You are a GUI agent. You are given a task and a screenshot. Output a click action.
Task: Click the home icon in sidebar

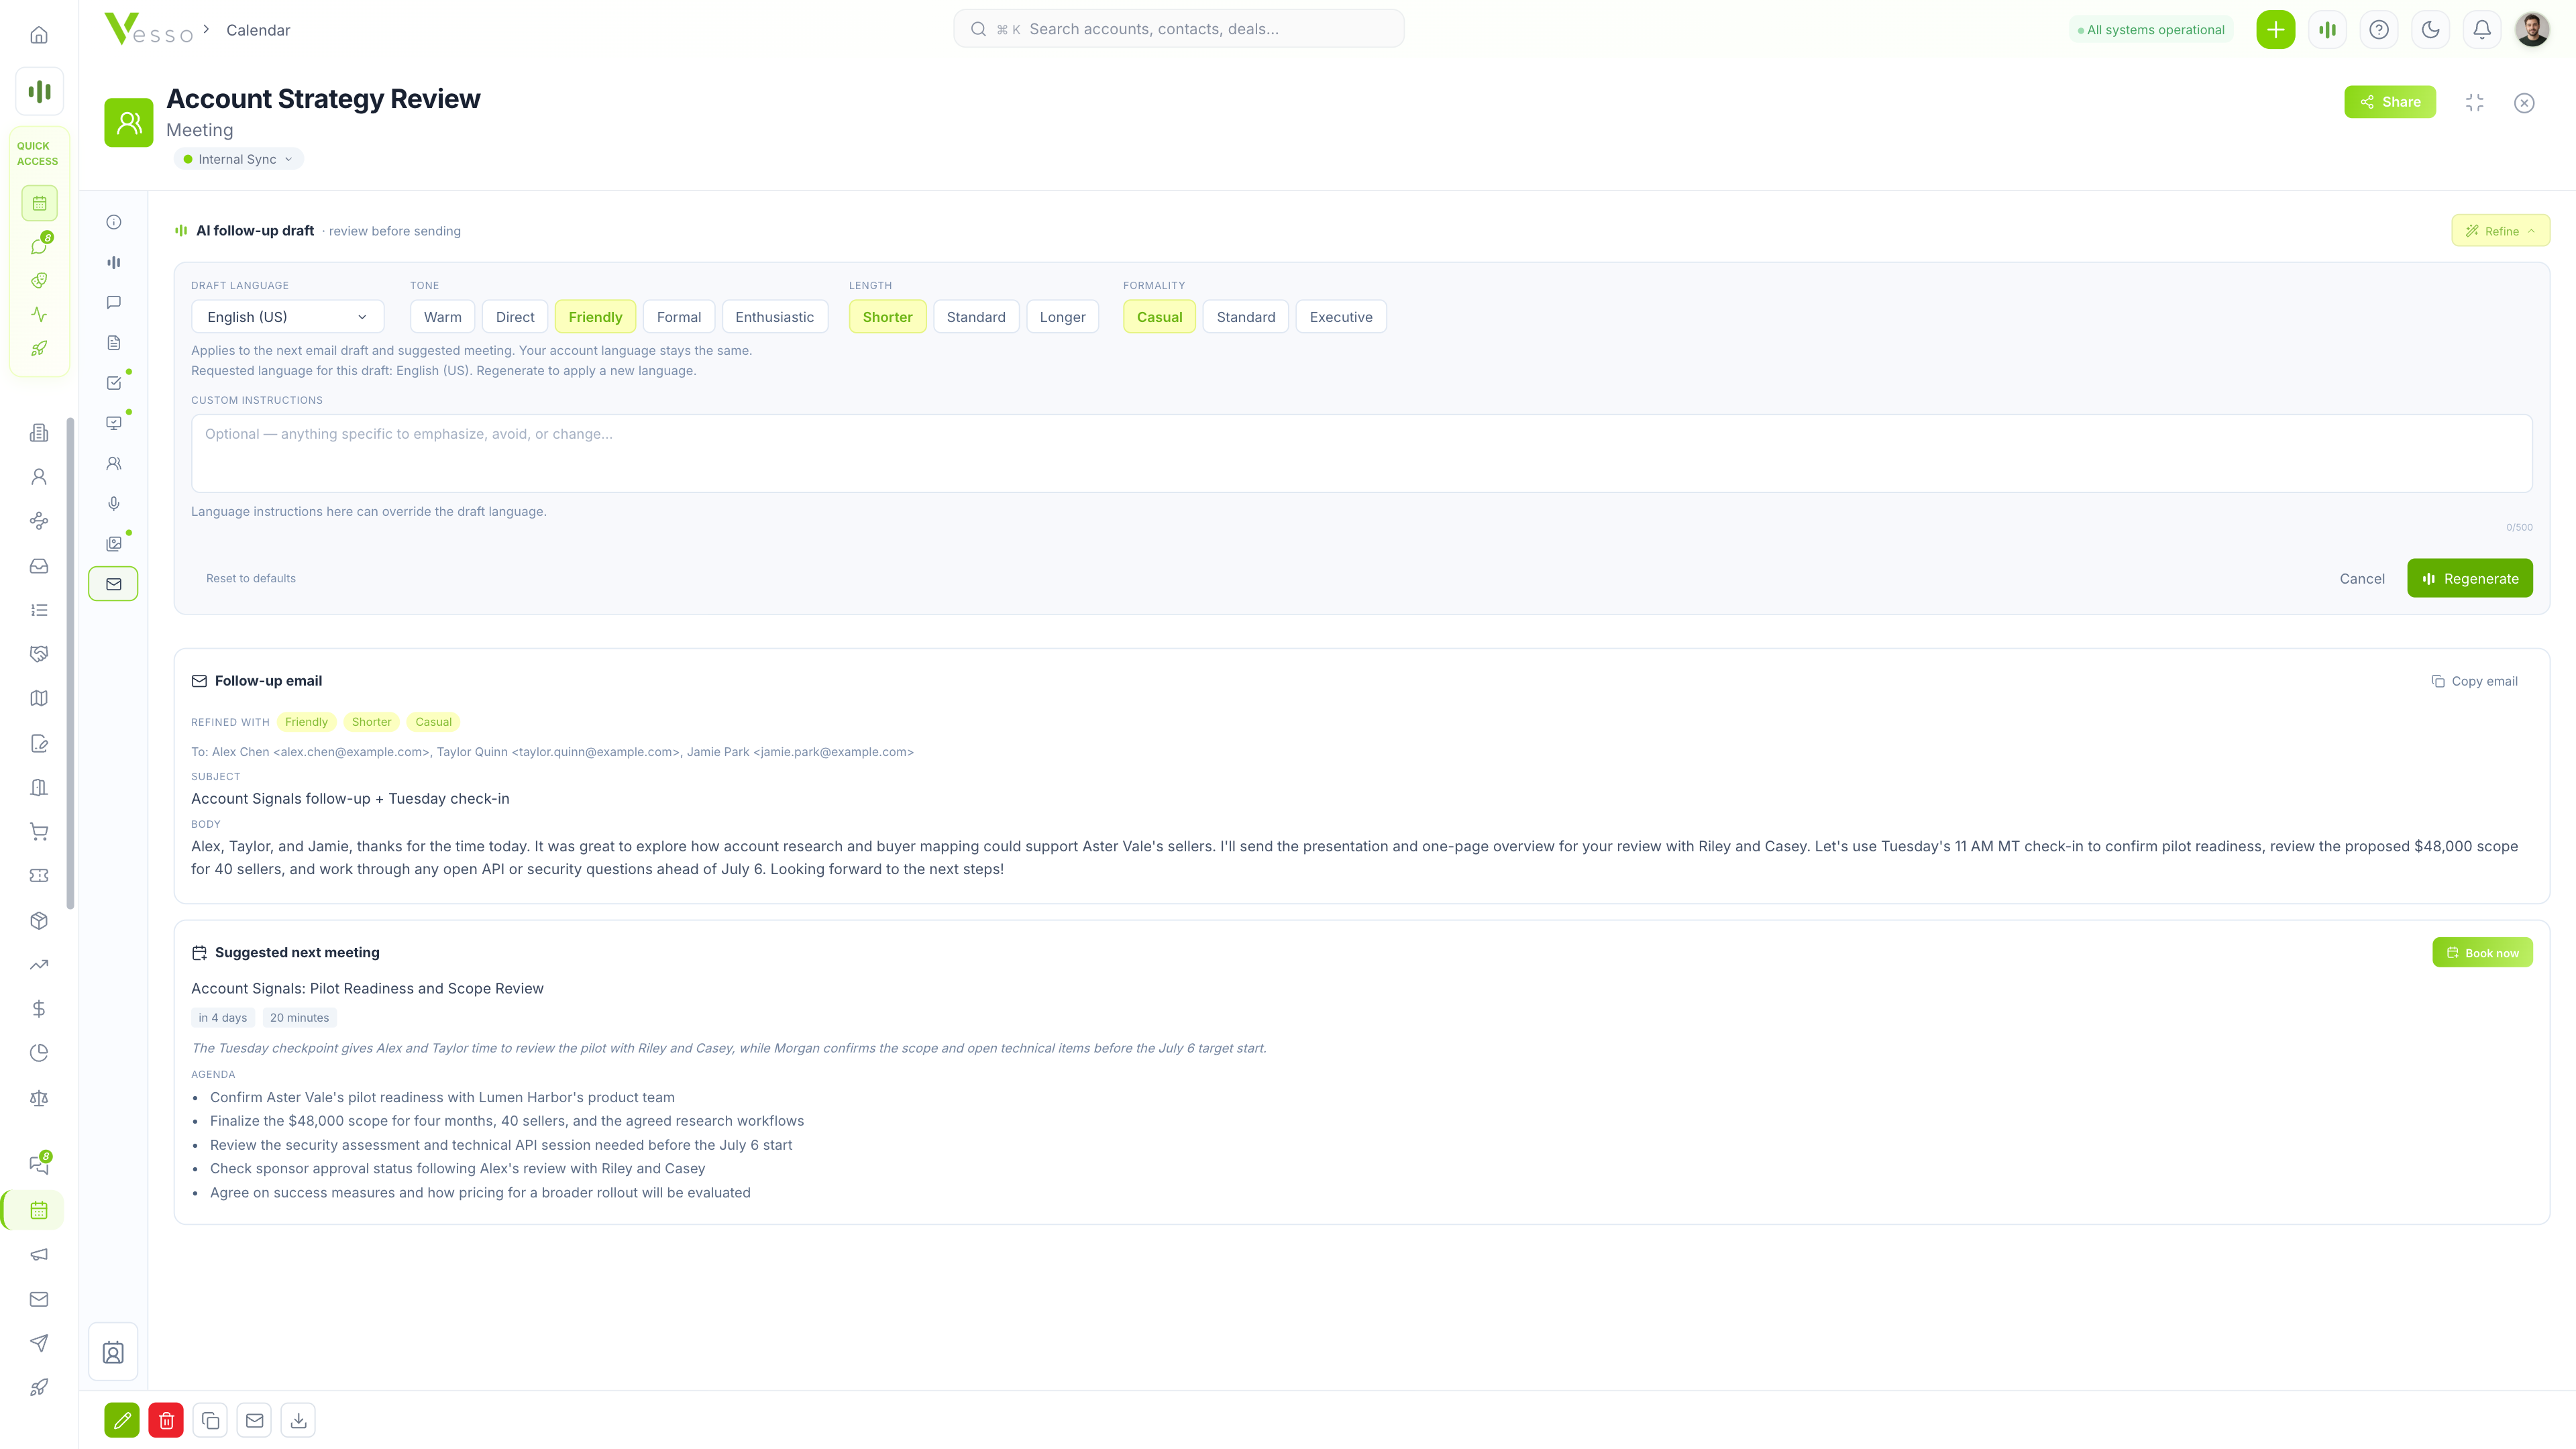(x=39, y=35)
